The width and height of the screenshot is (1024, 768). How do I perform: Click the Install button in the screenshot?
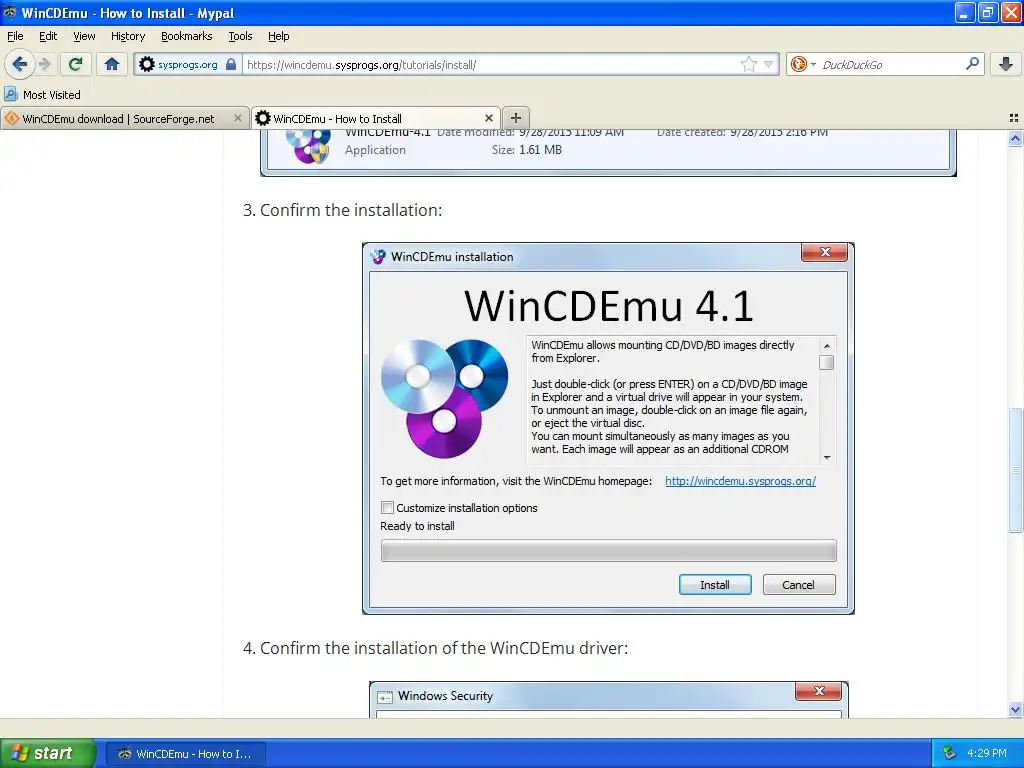(715, 584)
